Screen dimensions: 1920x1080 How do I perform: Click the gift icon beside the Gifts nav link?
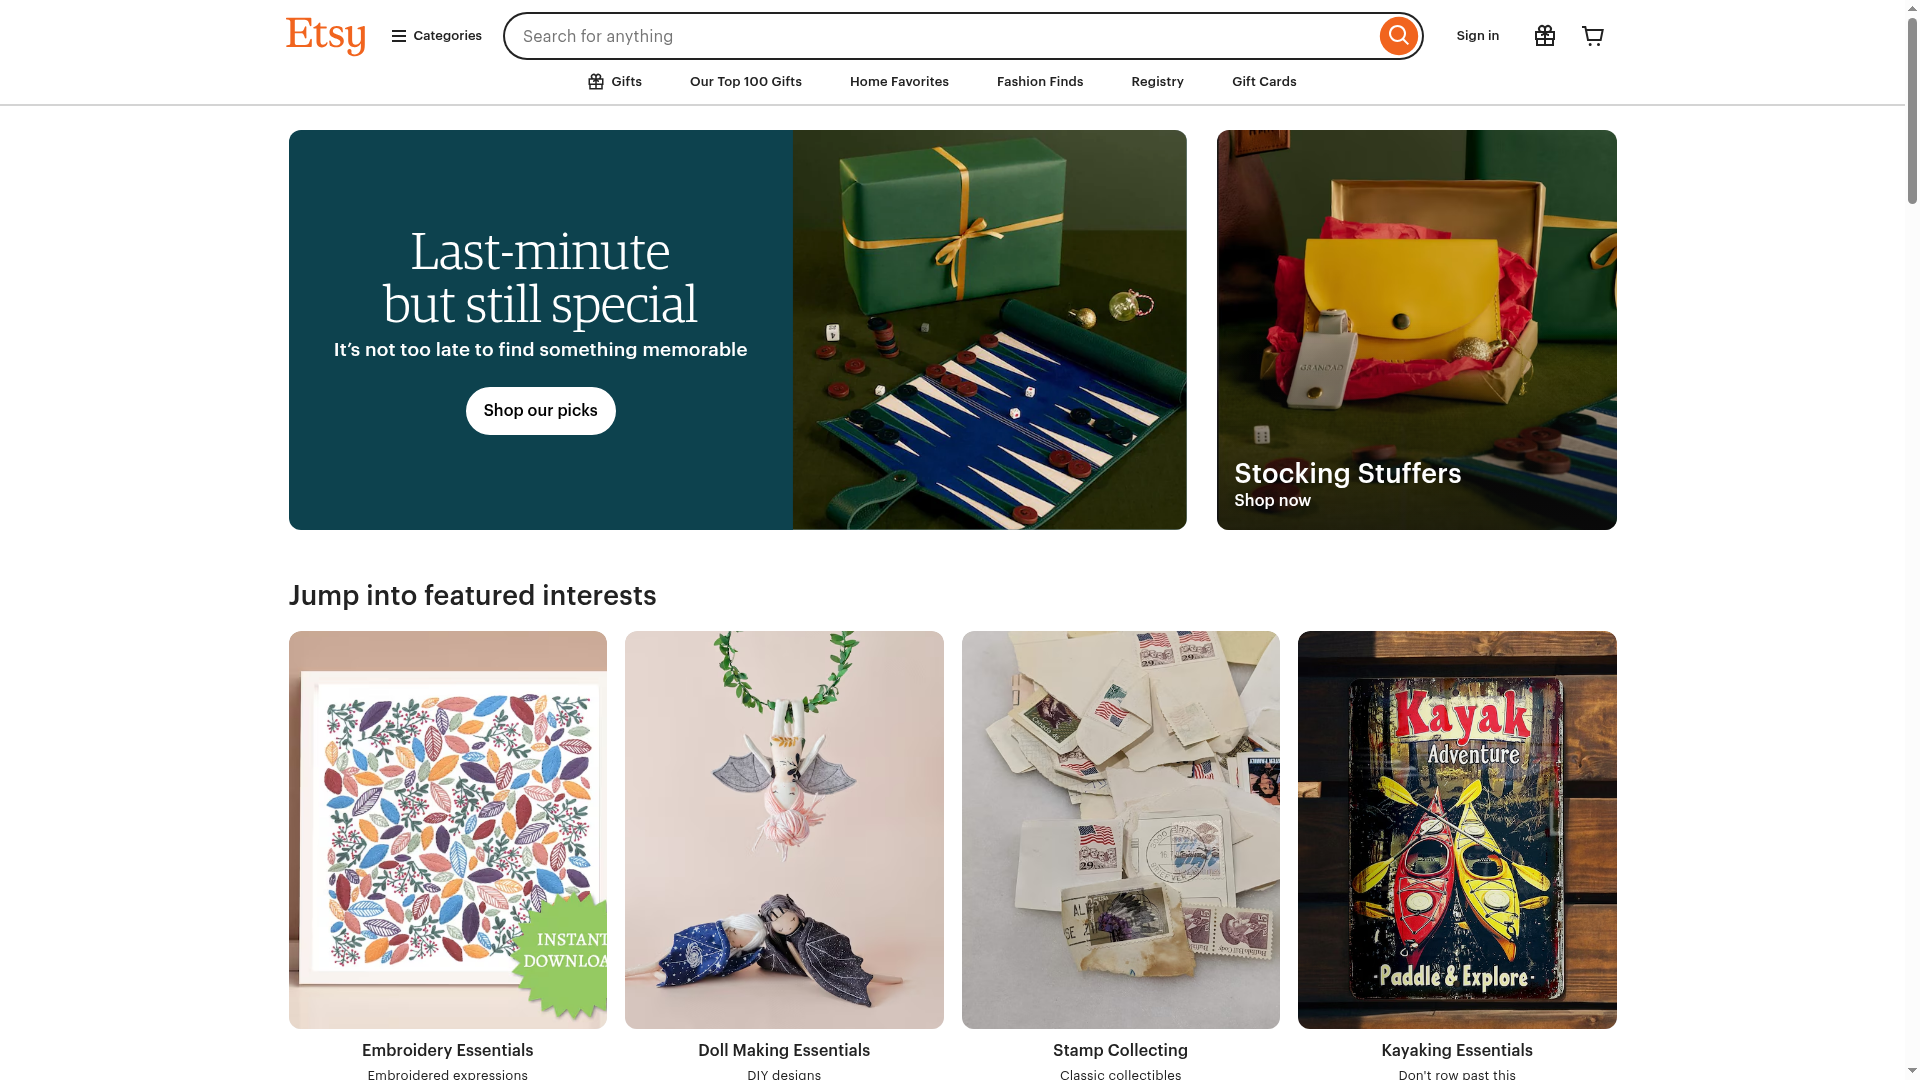pyautogui.click(x=596, y=81)
